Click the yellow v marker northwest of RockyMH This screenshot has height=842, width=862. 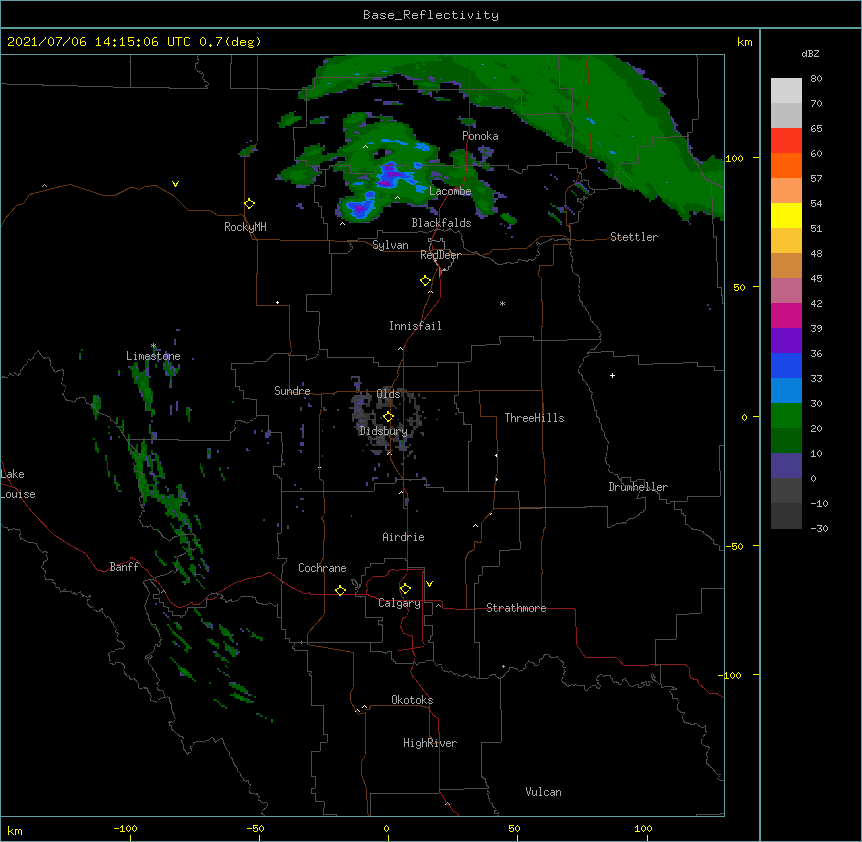[175, 184]
